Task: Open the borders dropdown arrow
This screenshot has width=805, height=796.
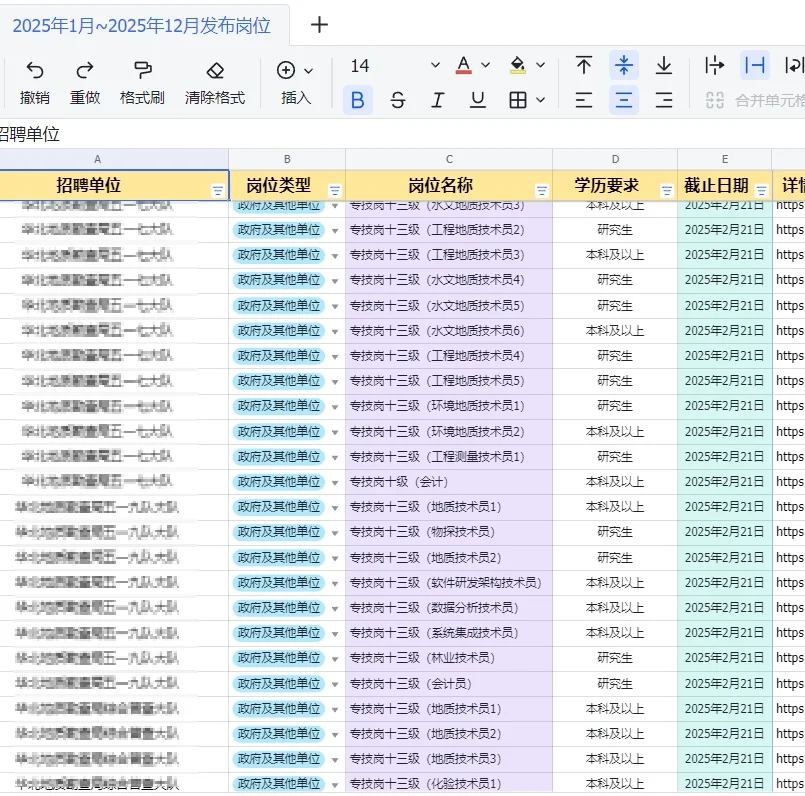Action: click(541, 100)
